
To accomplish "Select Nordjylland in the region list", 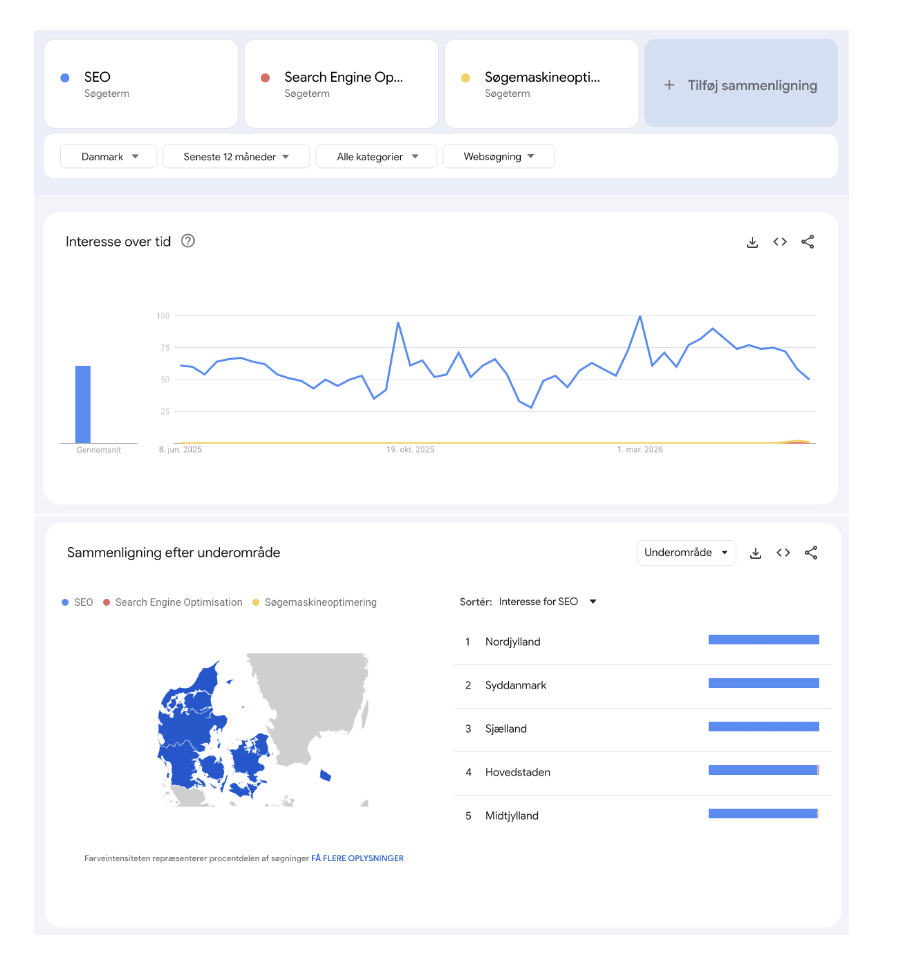I will pos(642,642).
